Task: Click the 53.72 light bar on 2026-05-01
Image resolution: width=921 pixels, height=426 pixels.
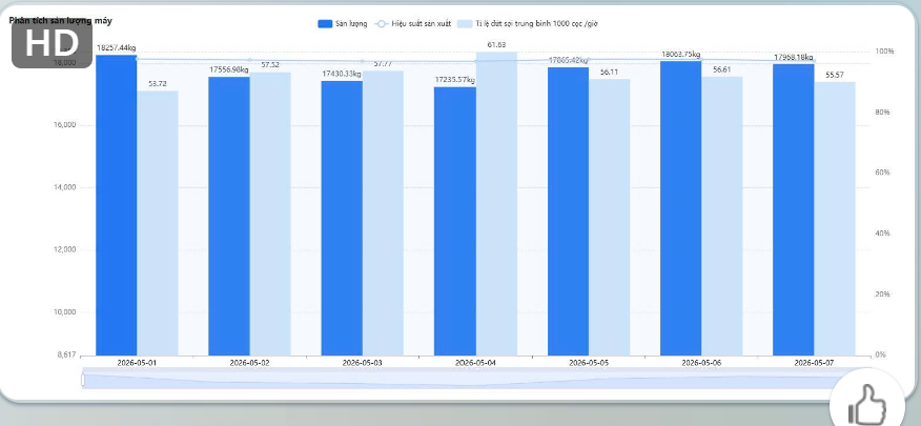Action: [157, 223]
